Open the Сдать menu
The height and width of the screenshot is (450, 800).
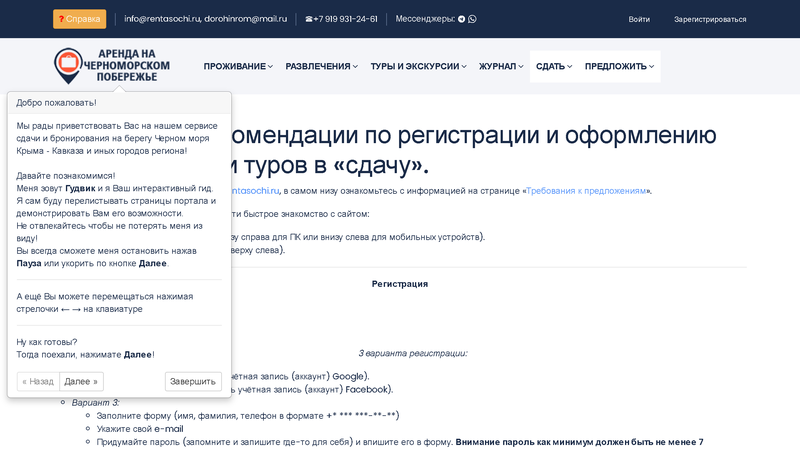(x=553, y=67)
